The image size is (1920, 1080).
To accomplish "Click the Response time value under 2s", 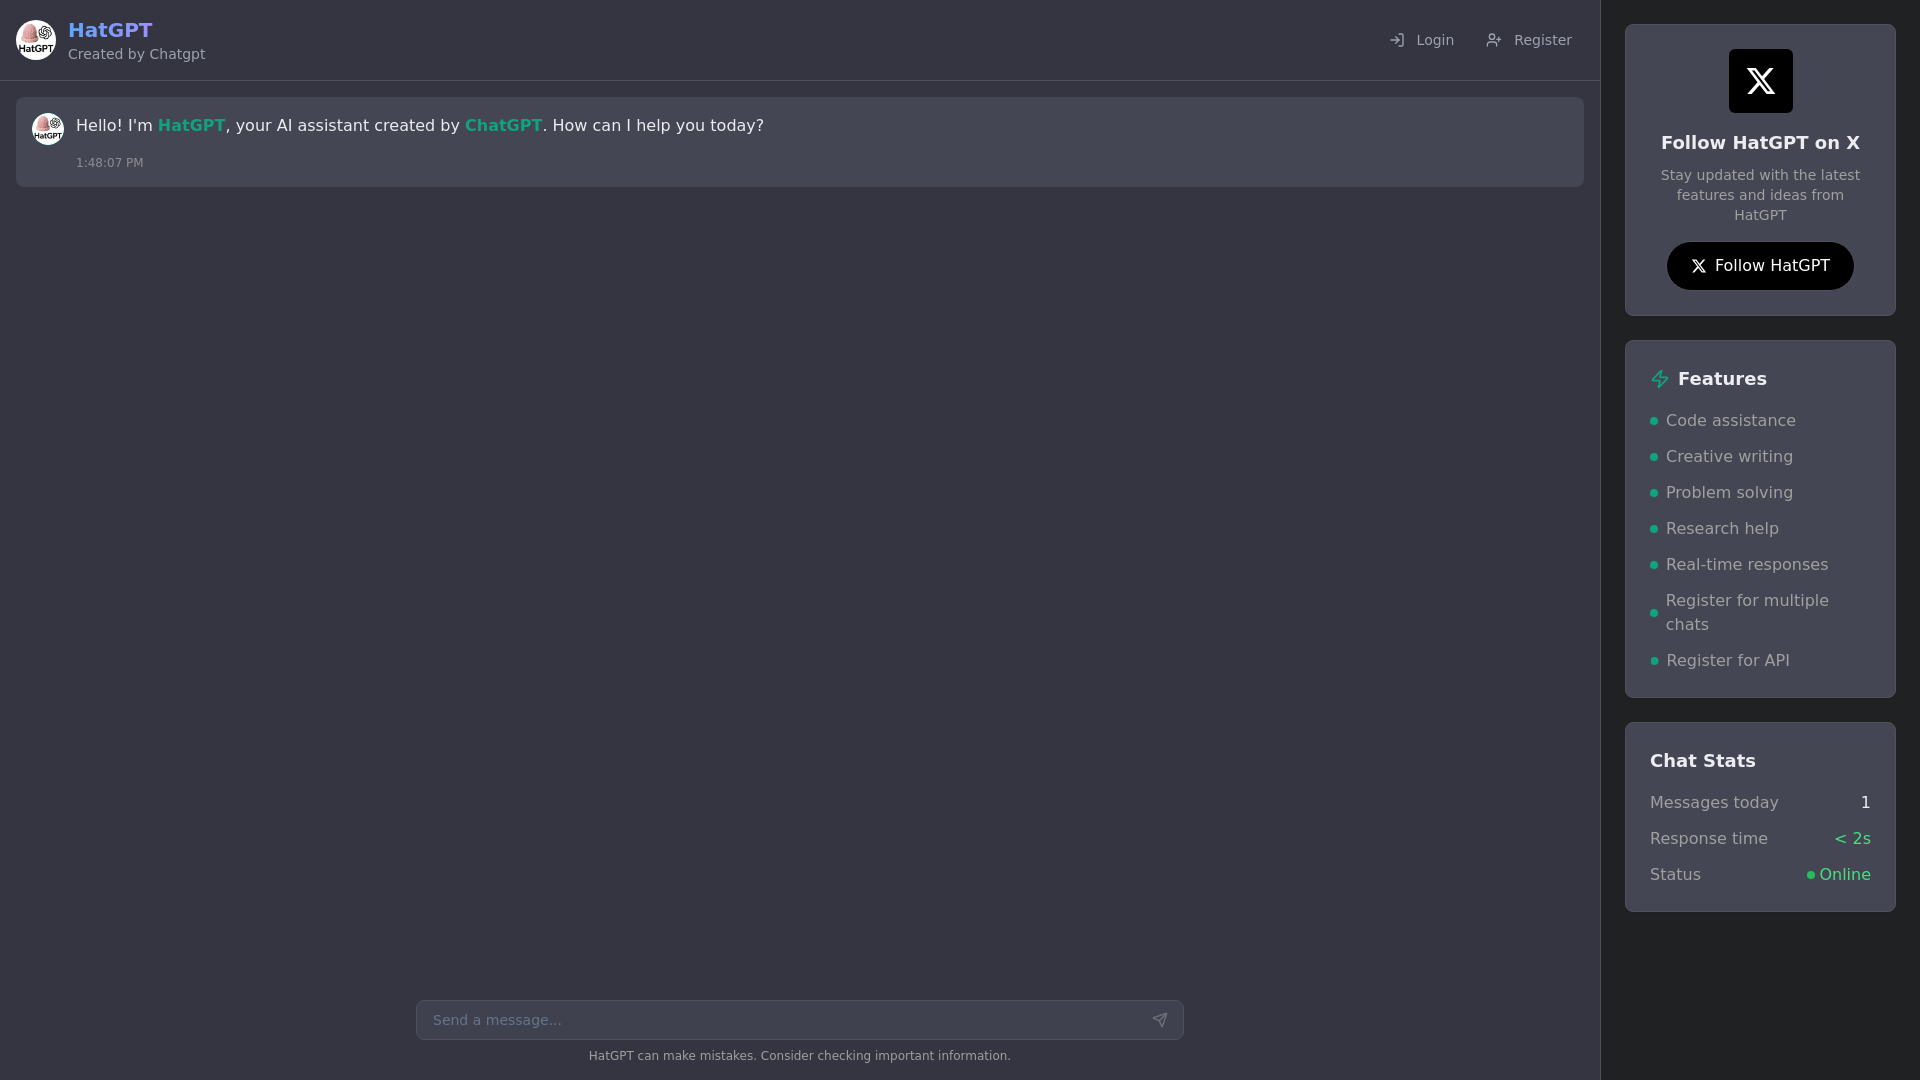I will coord(1852,839).
